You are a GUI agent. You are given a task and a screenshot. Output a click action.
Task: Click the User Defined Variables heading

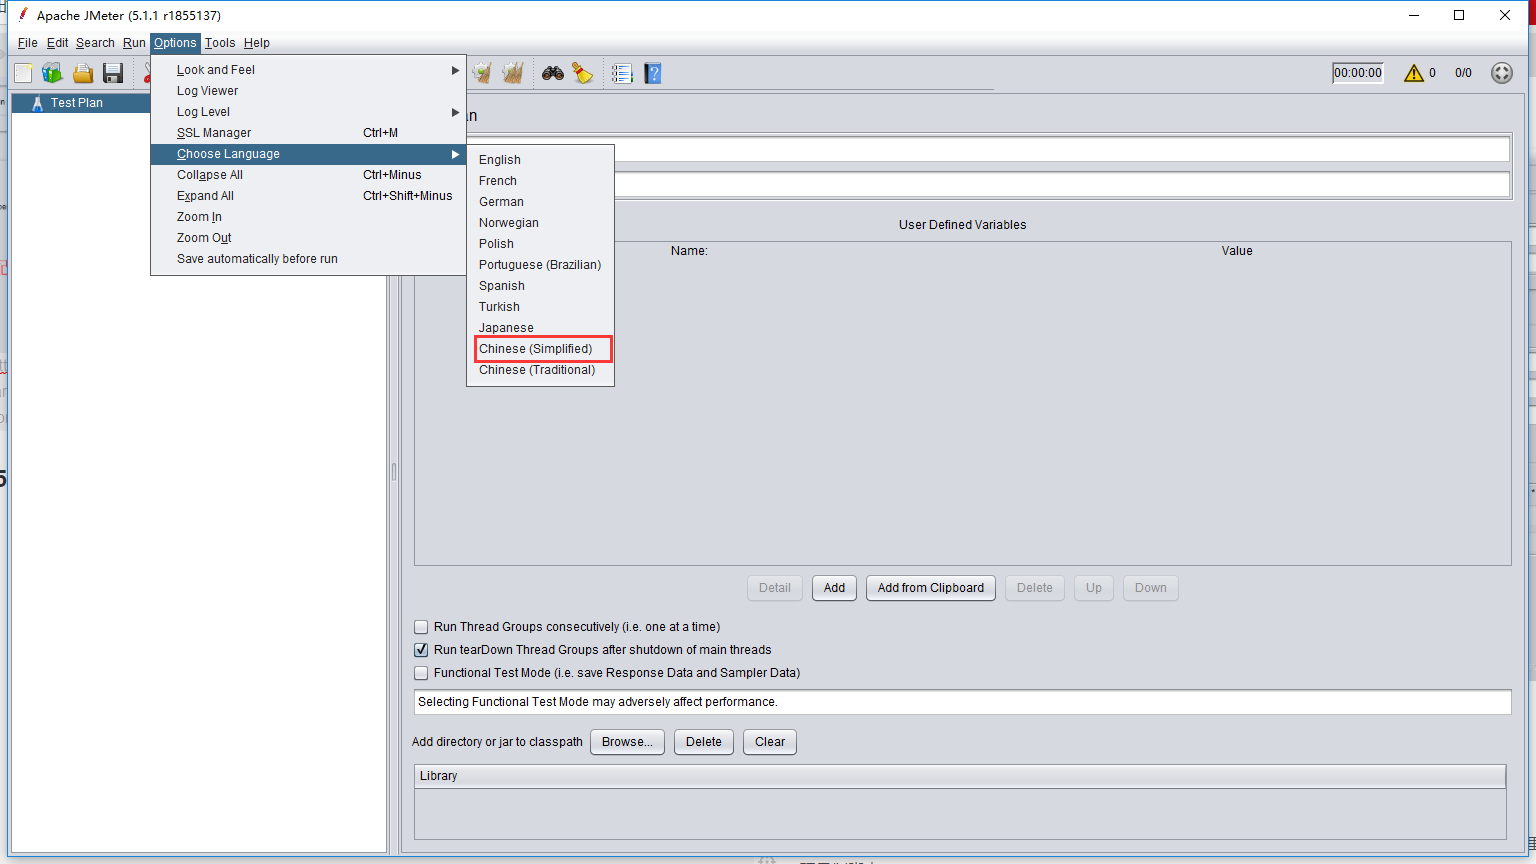tap(962, 225)
